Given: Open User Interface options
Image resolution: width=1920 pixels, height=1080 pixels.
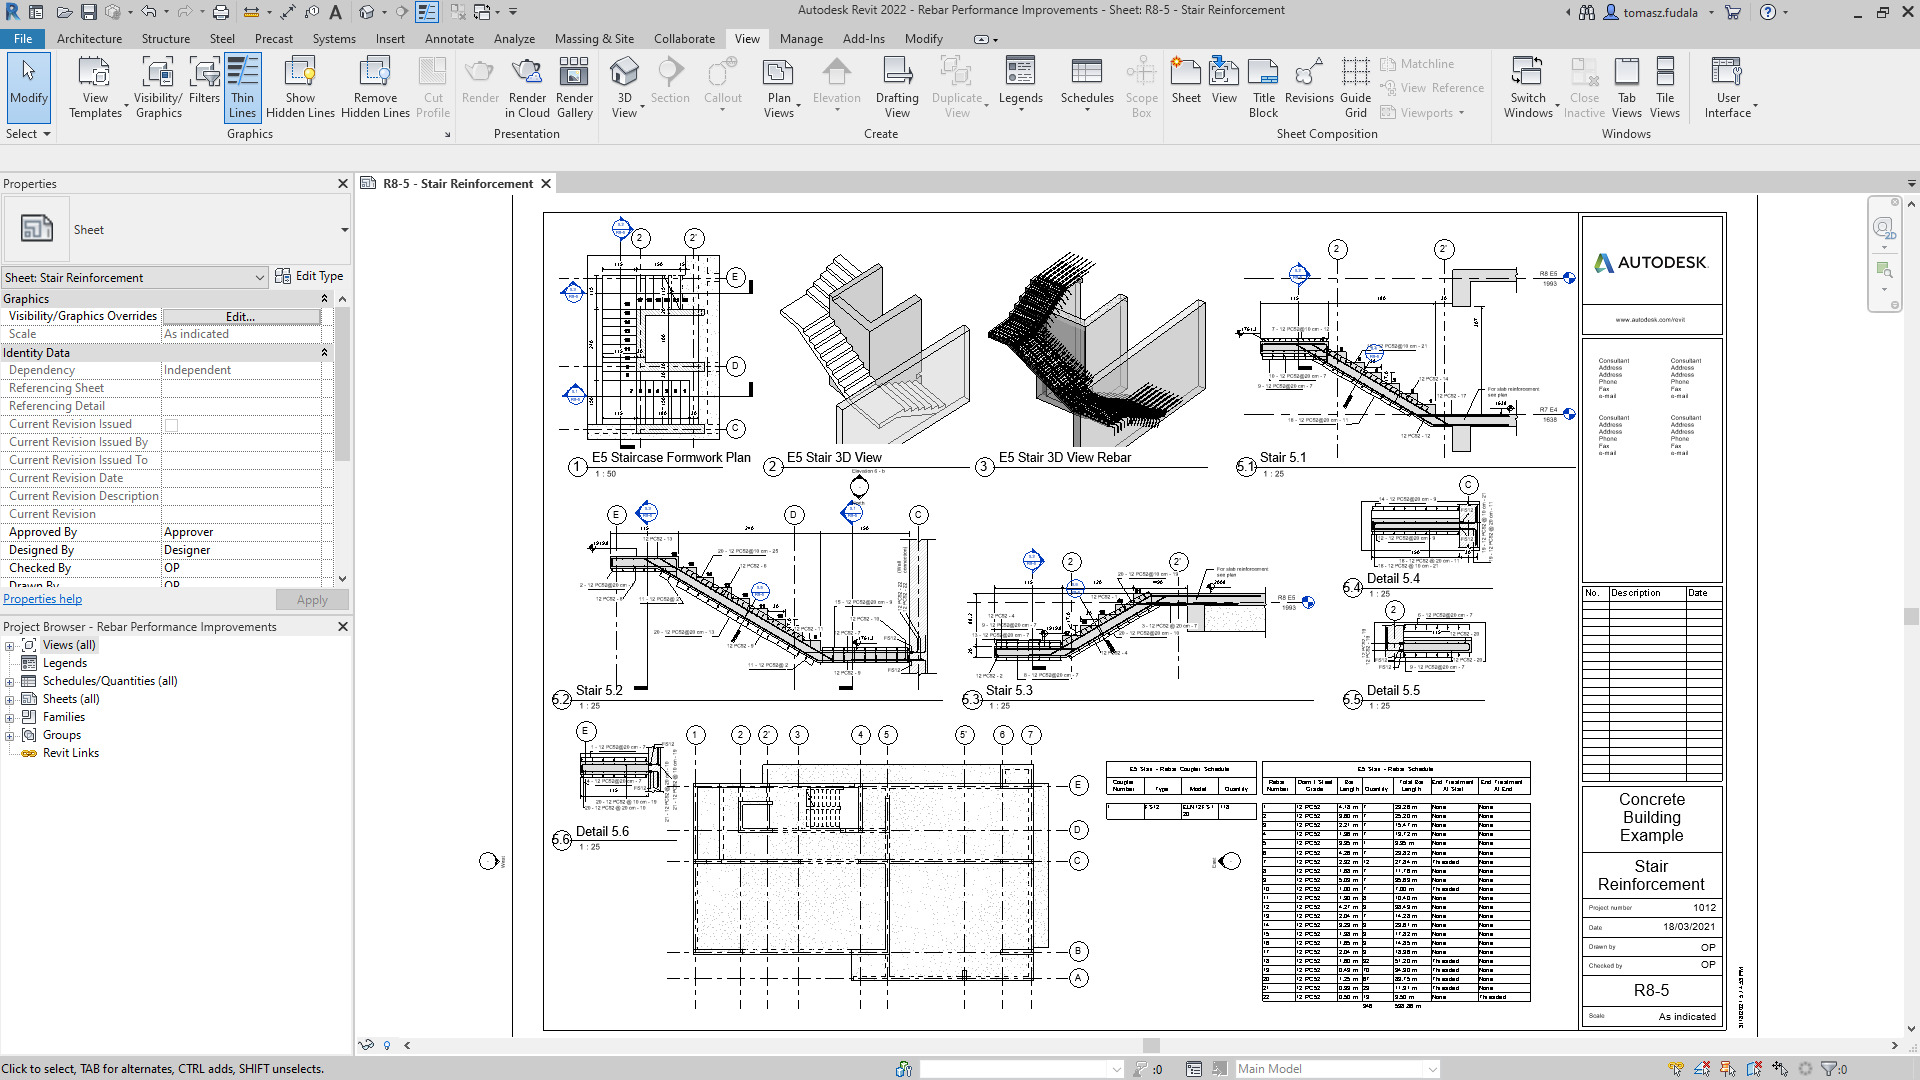Looking at the screenshot, I should [x=1728, y=88].
